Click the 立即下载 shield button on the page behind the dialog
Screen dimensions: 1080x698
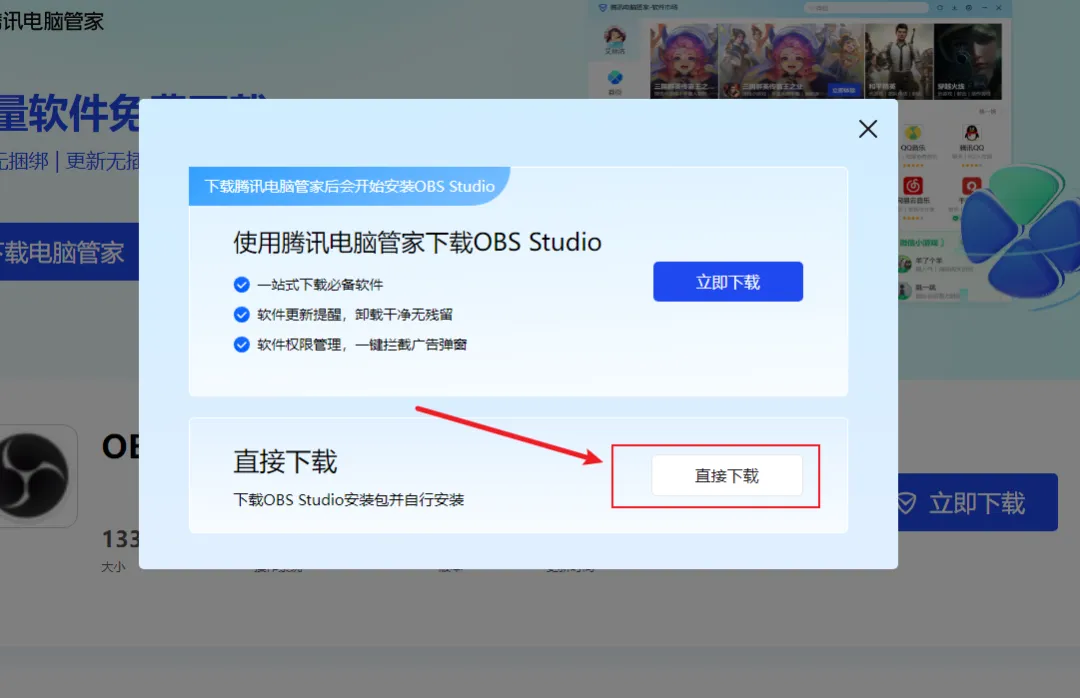(x=978, y=502)
